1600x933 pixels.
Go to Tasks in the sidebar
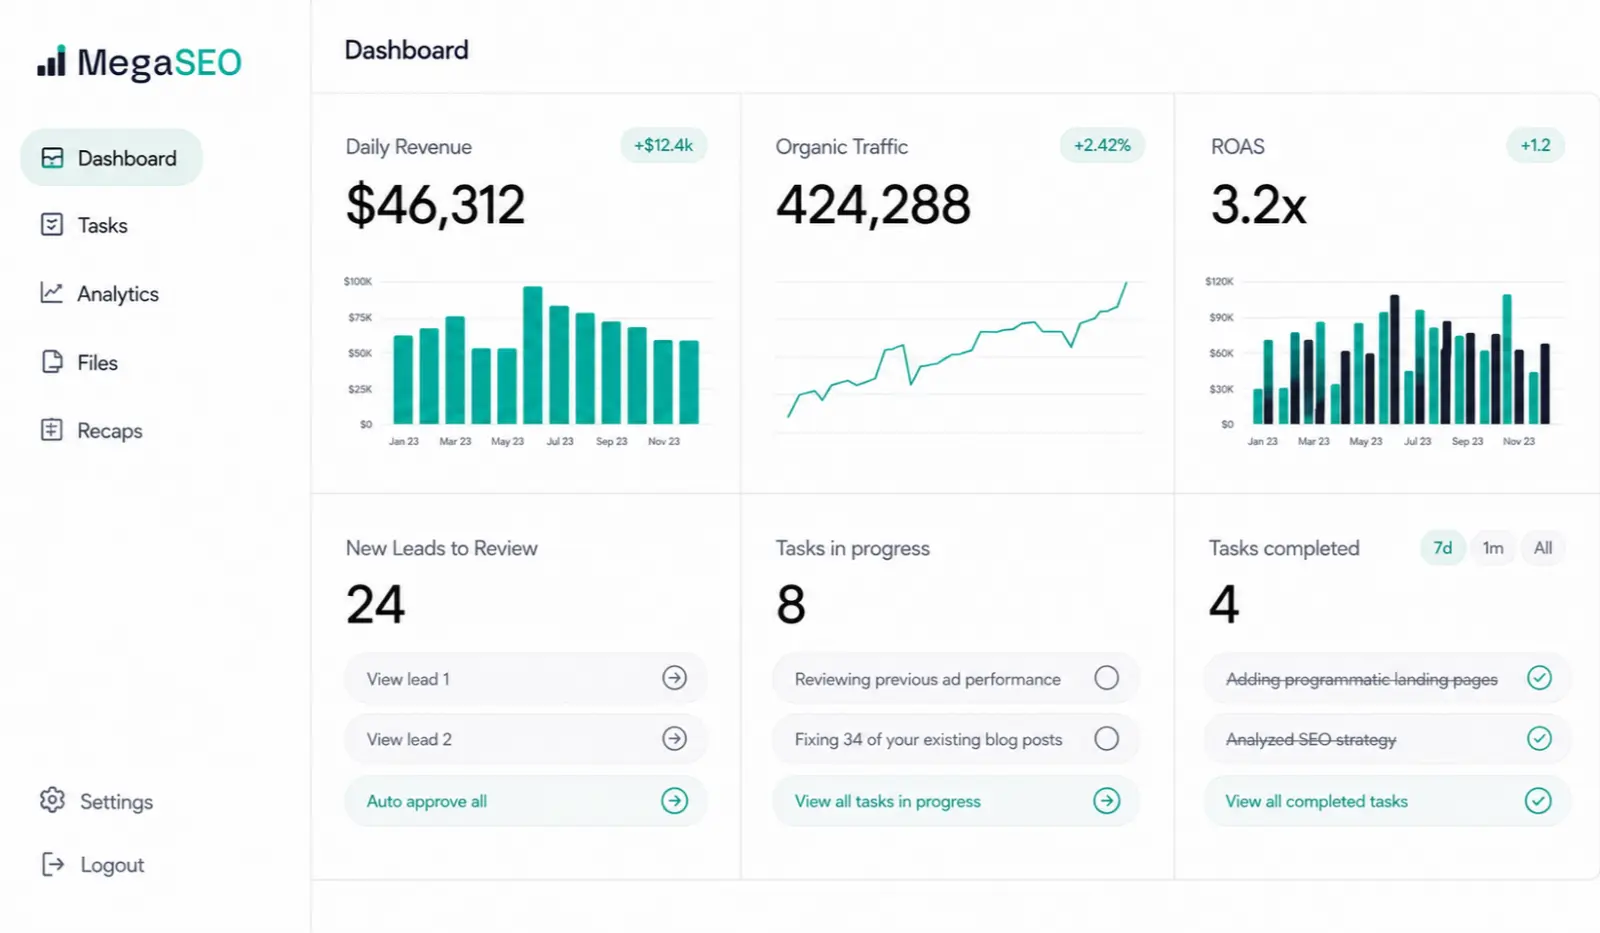(x=84, y=225)
